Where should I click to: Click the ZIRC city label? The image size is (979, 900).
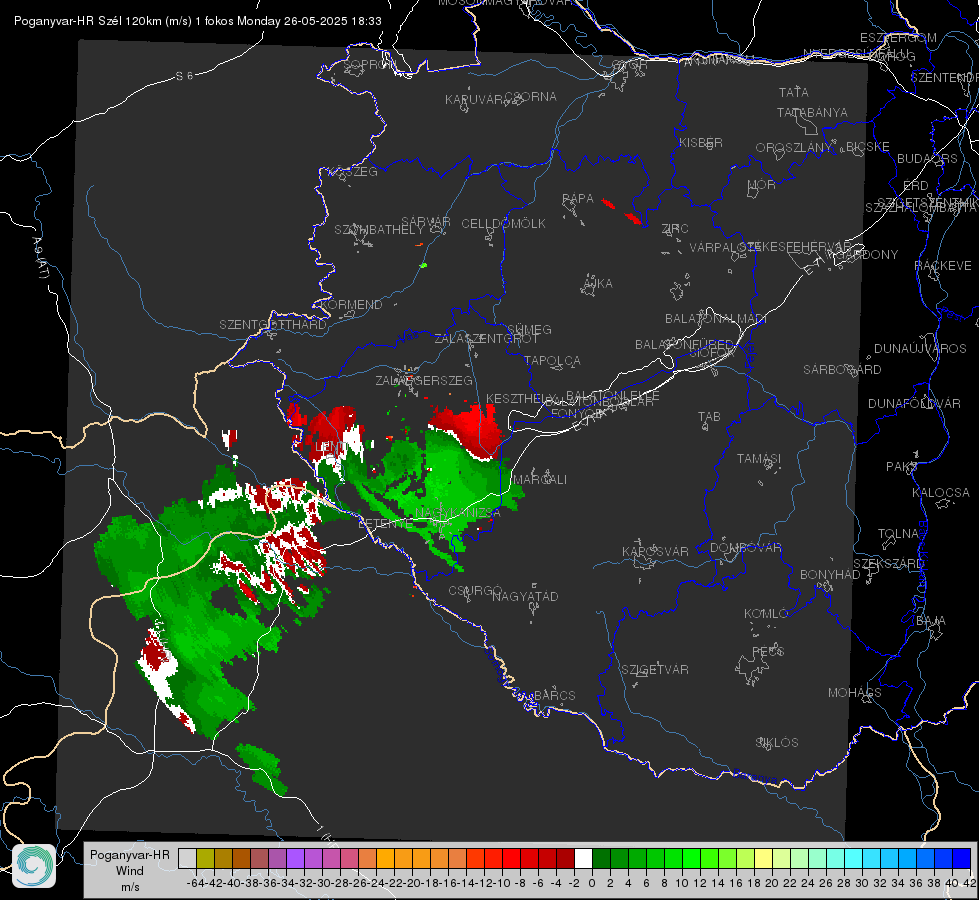click(x=675, y=229)
